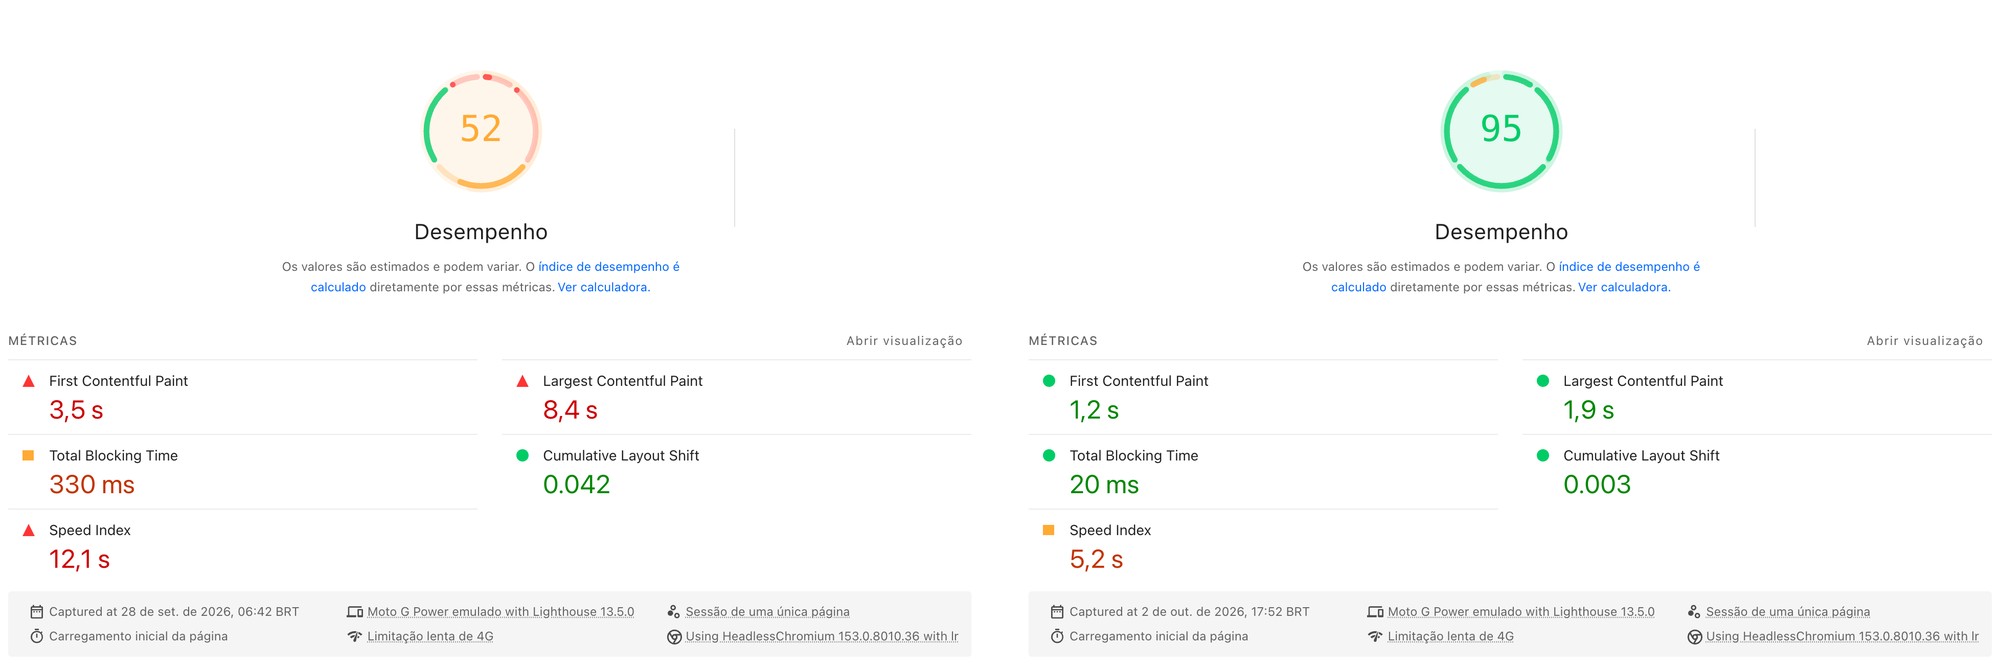Click stopwatch icon in the 95-score report footer

point(1057,637)
